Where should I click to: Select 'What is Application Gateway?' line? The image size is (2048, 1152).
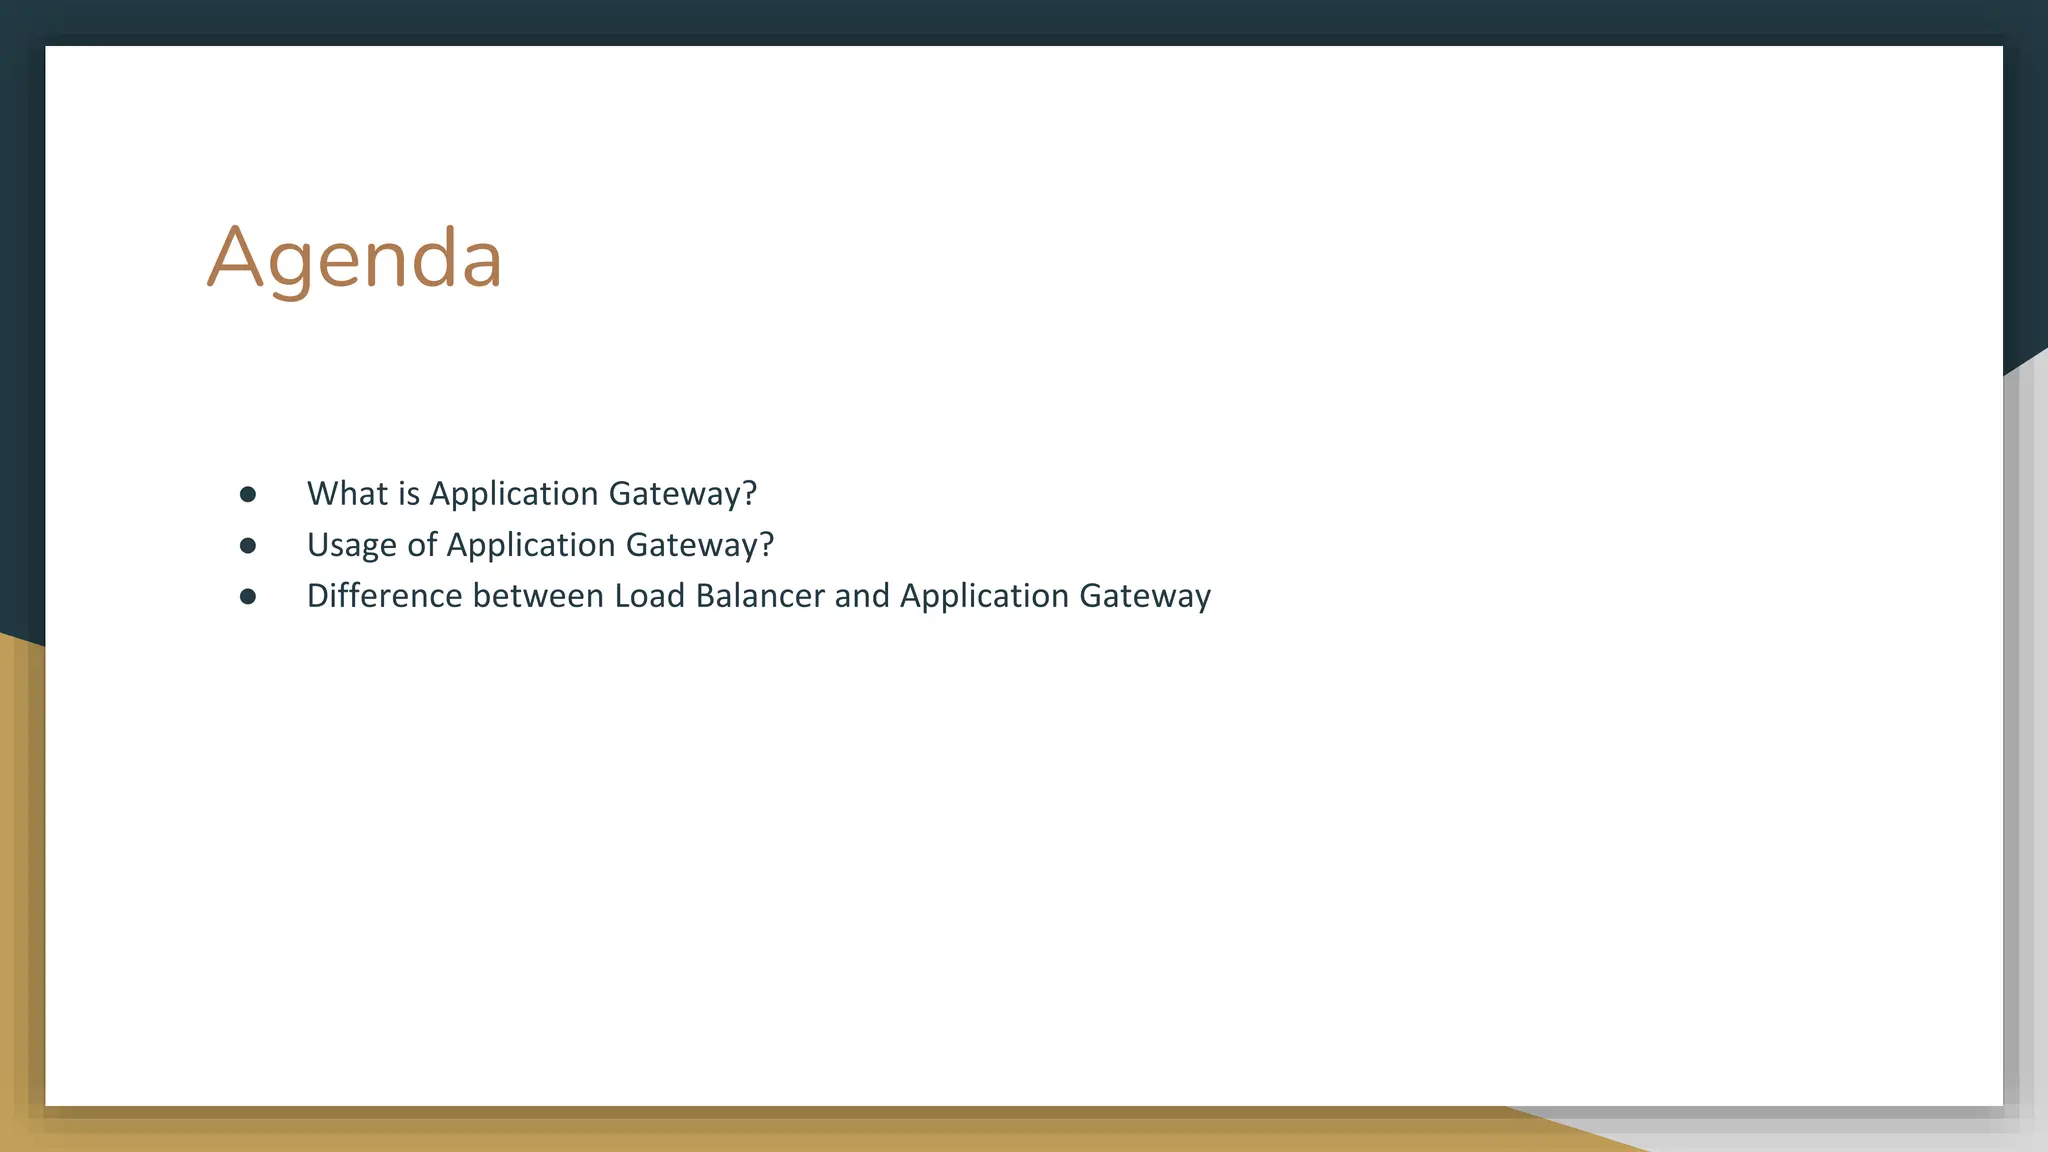(x=531, y=494)
